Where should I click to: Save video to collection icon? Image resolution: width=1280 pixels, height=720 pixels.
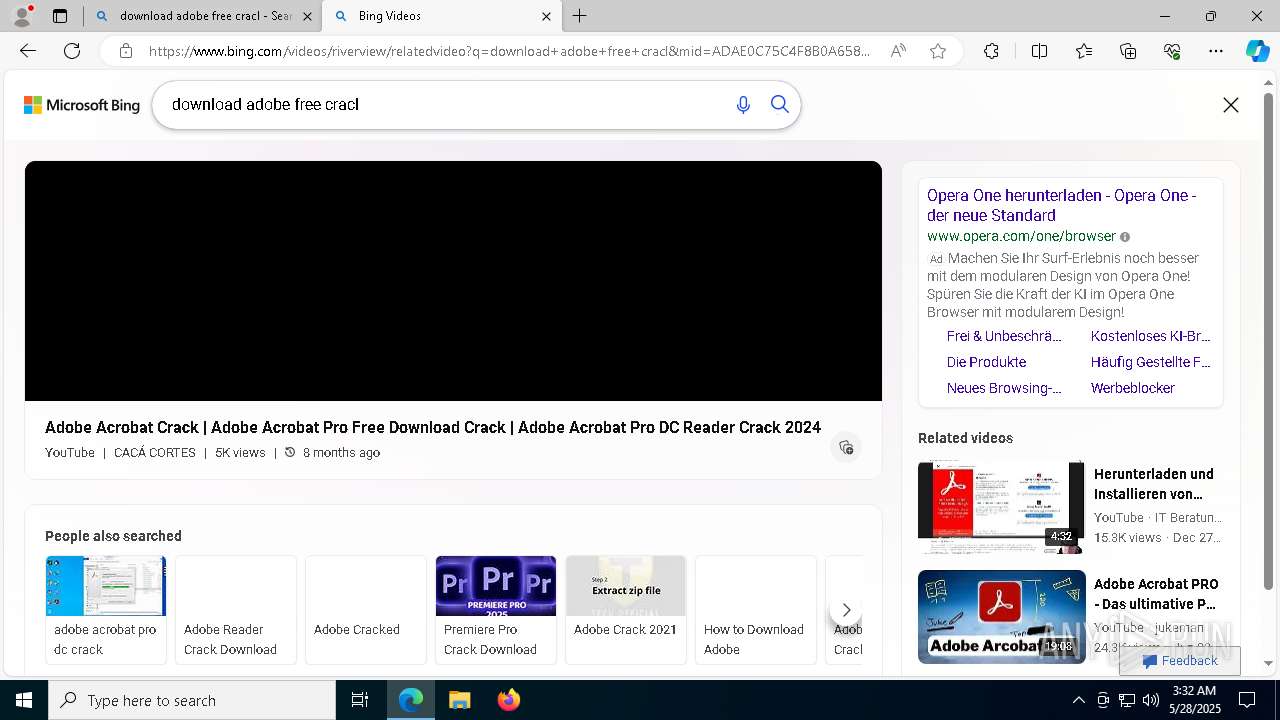(846, 447)
